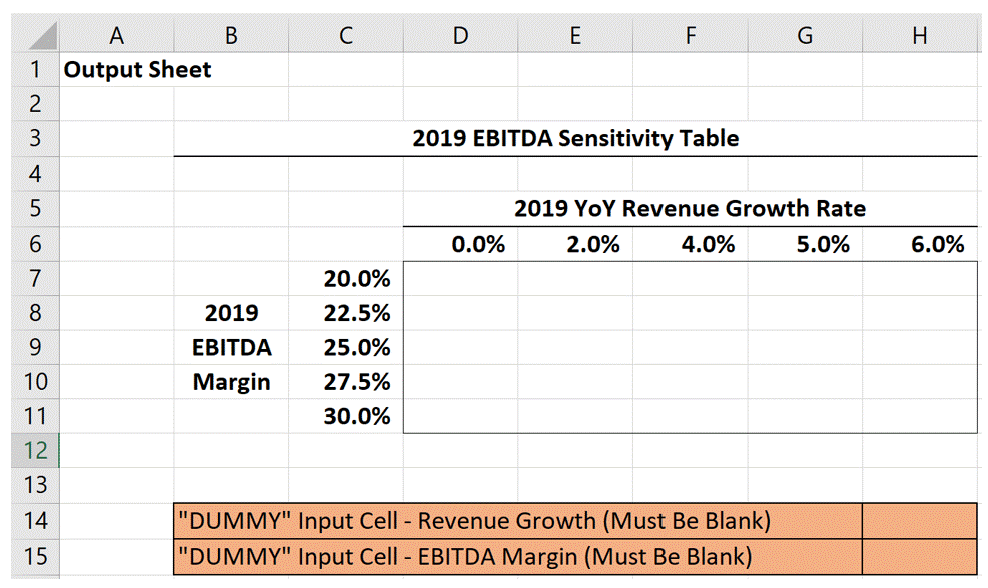Select row header 7
Image resolution: width=988 pixels, height=588 pixels.
(35, 279)
